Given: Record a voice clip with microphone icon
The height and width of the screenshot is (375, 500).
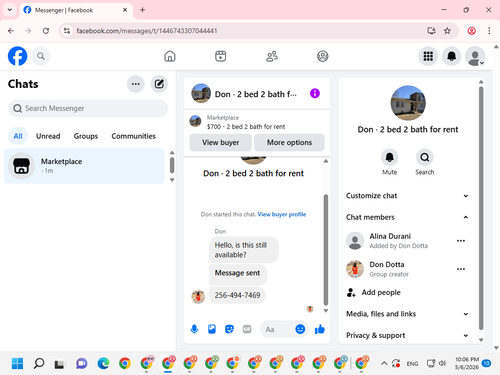Looking at the screenshot, I should (194, 329).
